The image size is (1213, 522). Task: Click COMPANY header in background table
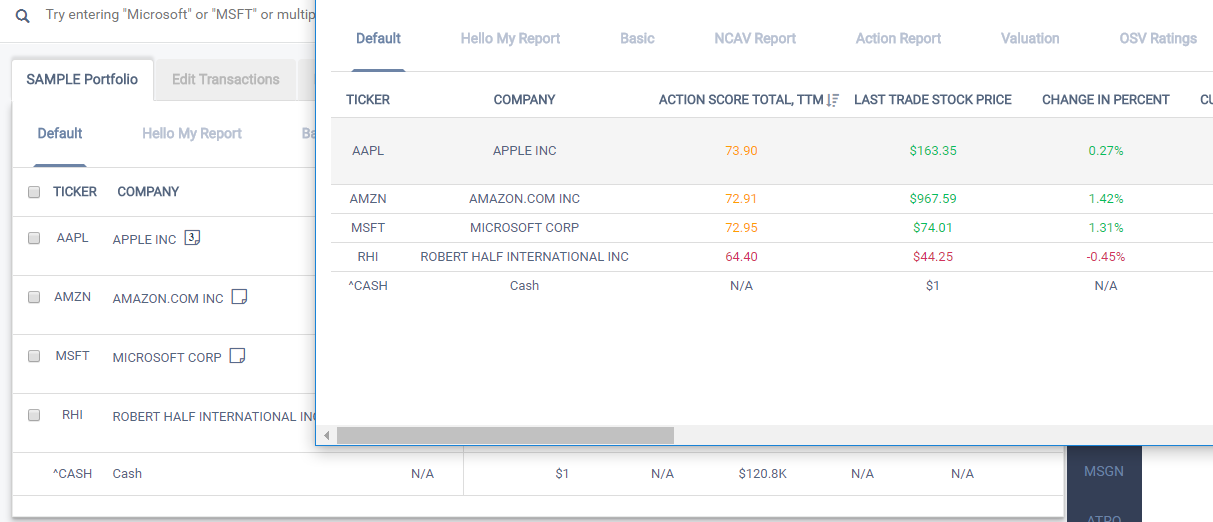pyautogui.click(x=148, y=192)
